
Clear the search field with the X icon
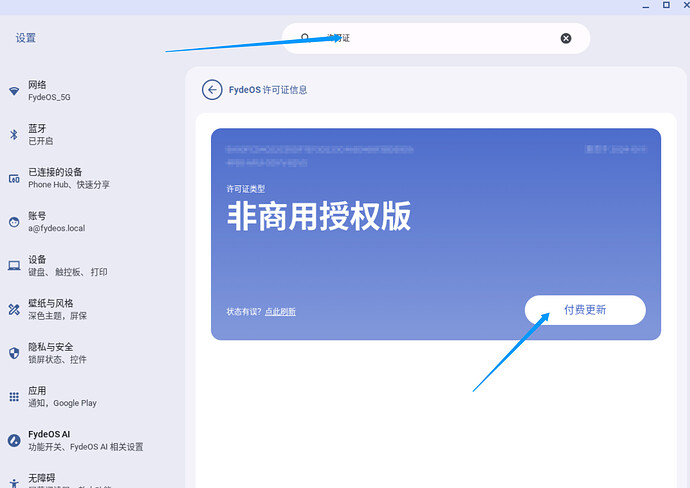tap(566, 38)
